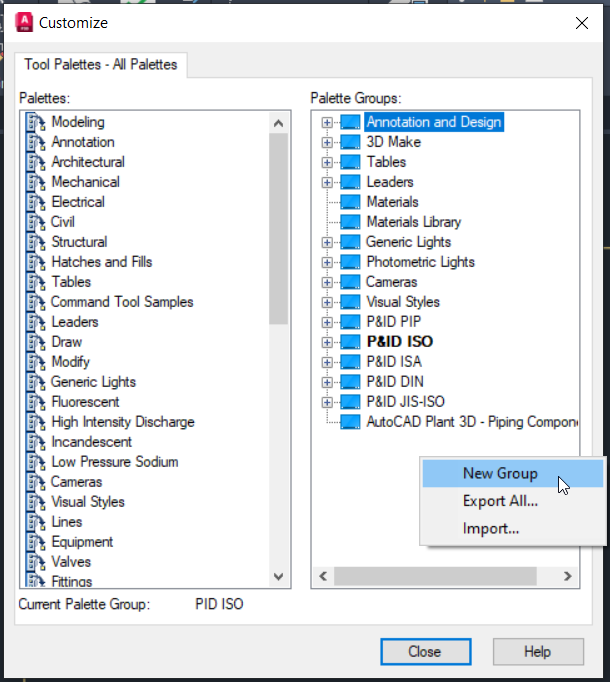This screenshot has width=610, height=682.
Task: Select Leaders in the Palettes list
Action: [75, 322]
